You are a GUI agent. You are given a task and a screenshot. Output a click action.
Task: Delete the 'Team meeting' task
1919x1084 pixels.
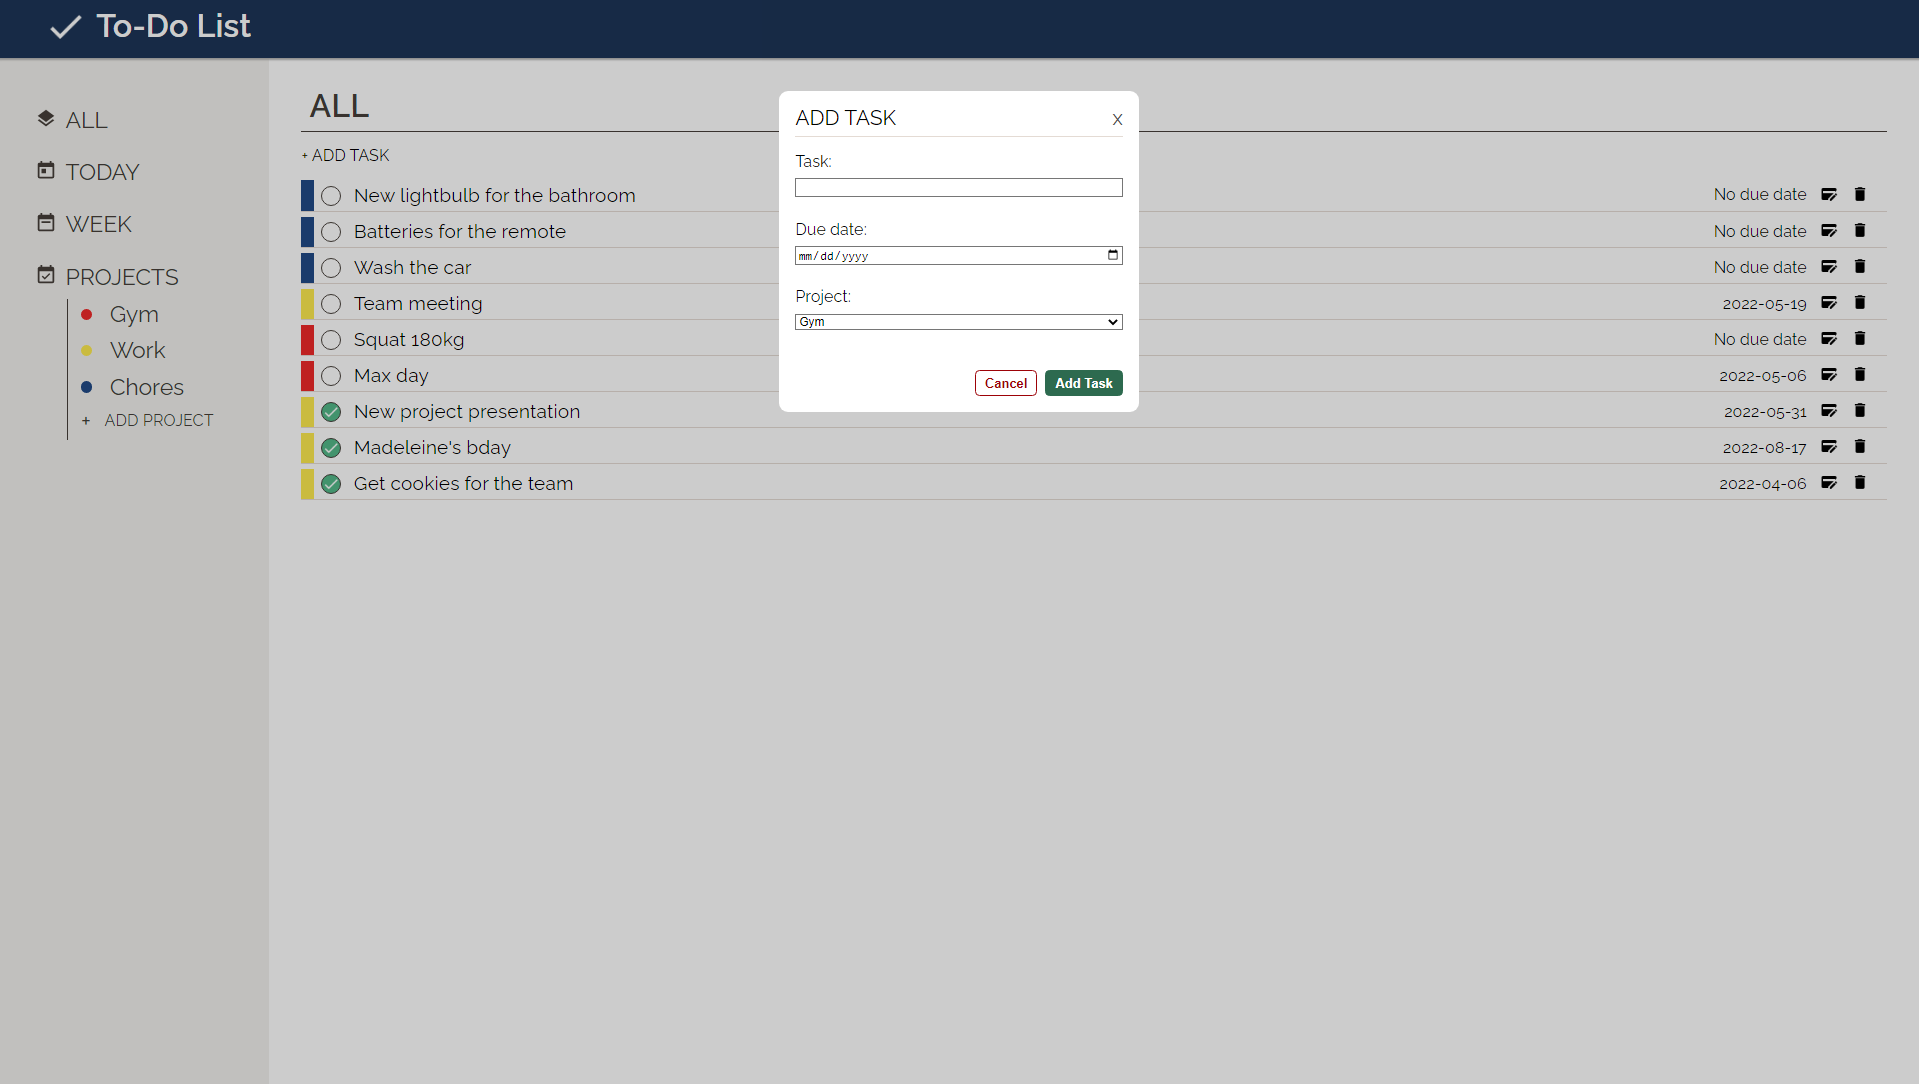click(1860, 303)
